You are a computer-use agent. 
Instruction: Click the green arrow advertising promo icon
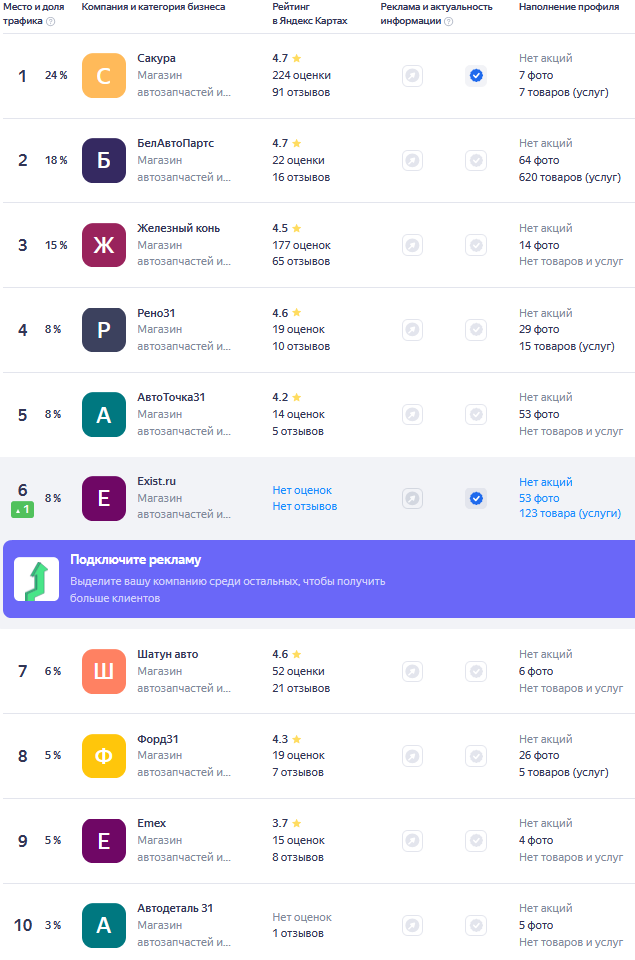click(x=37, y=579)
